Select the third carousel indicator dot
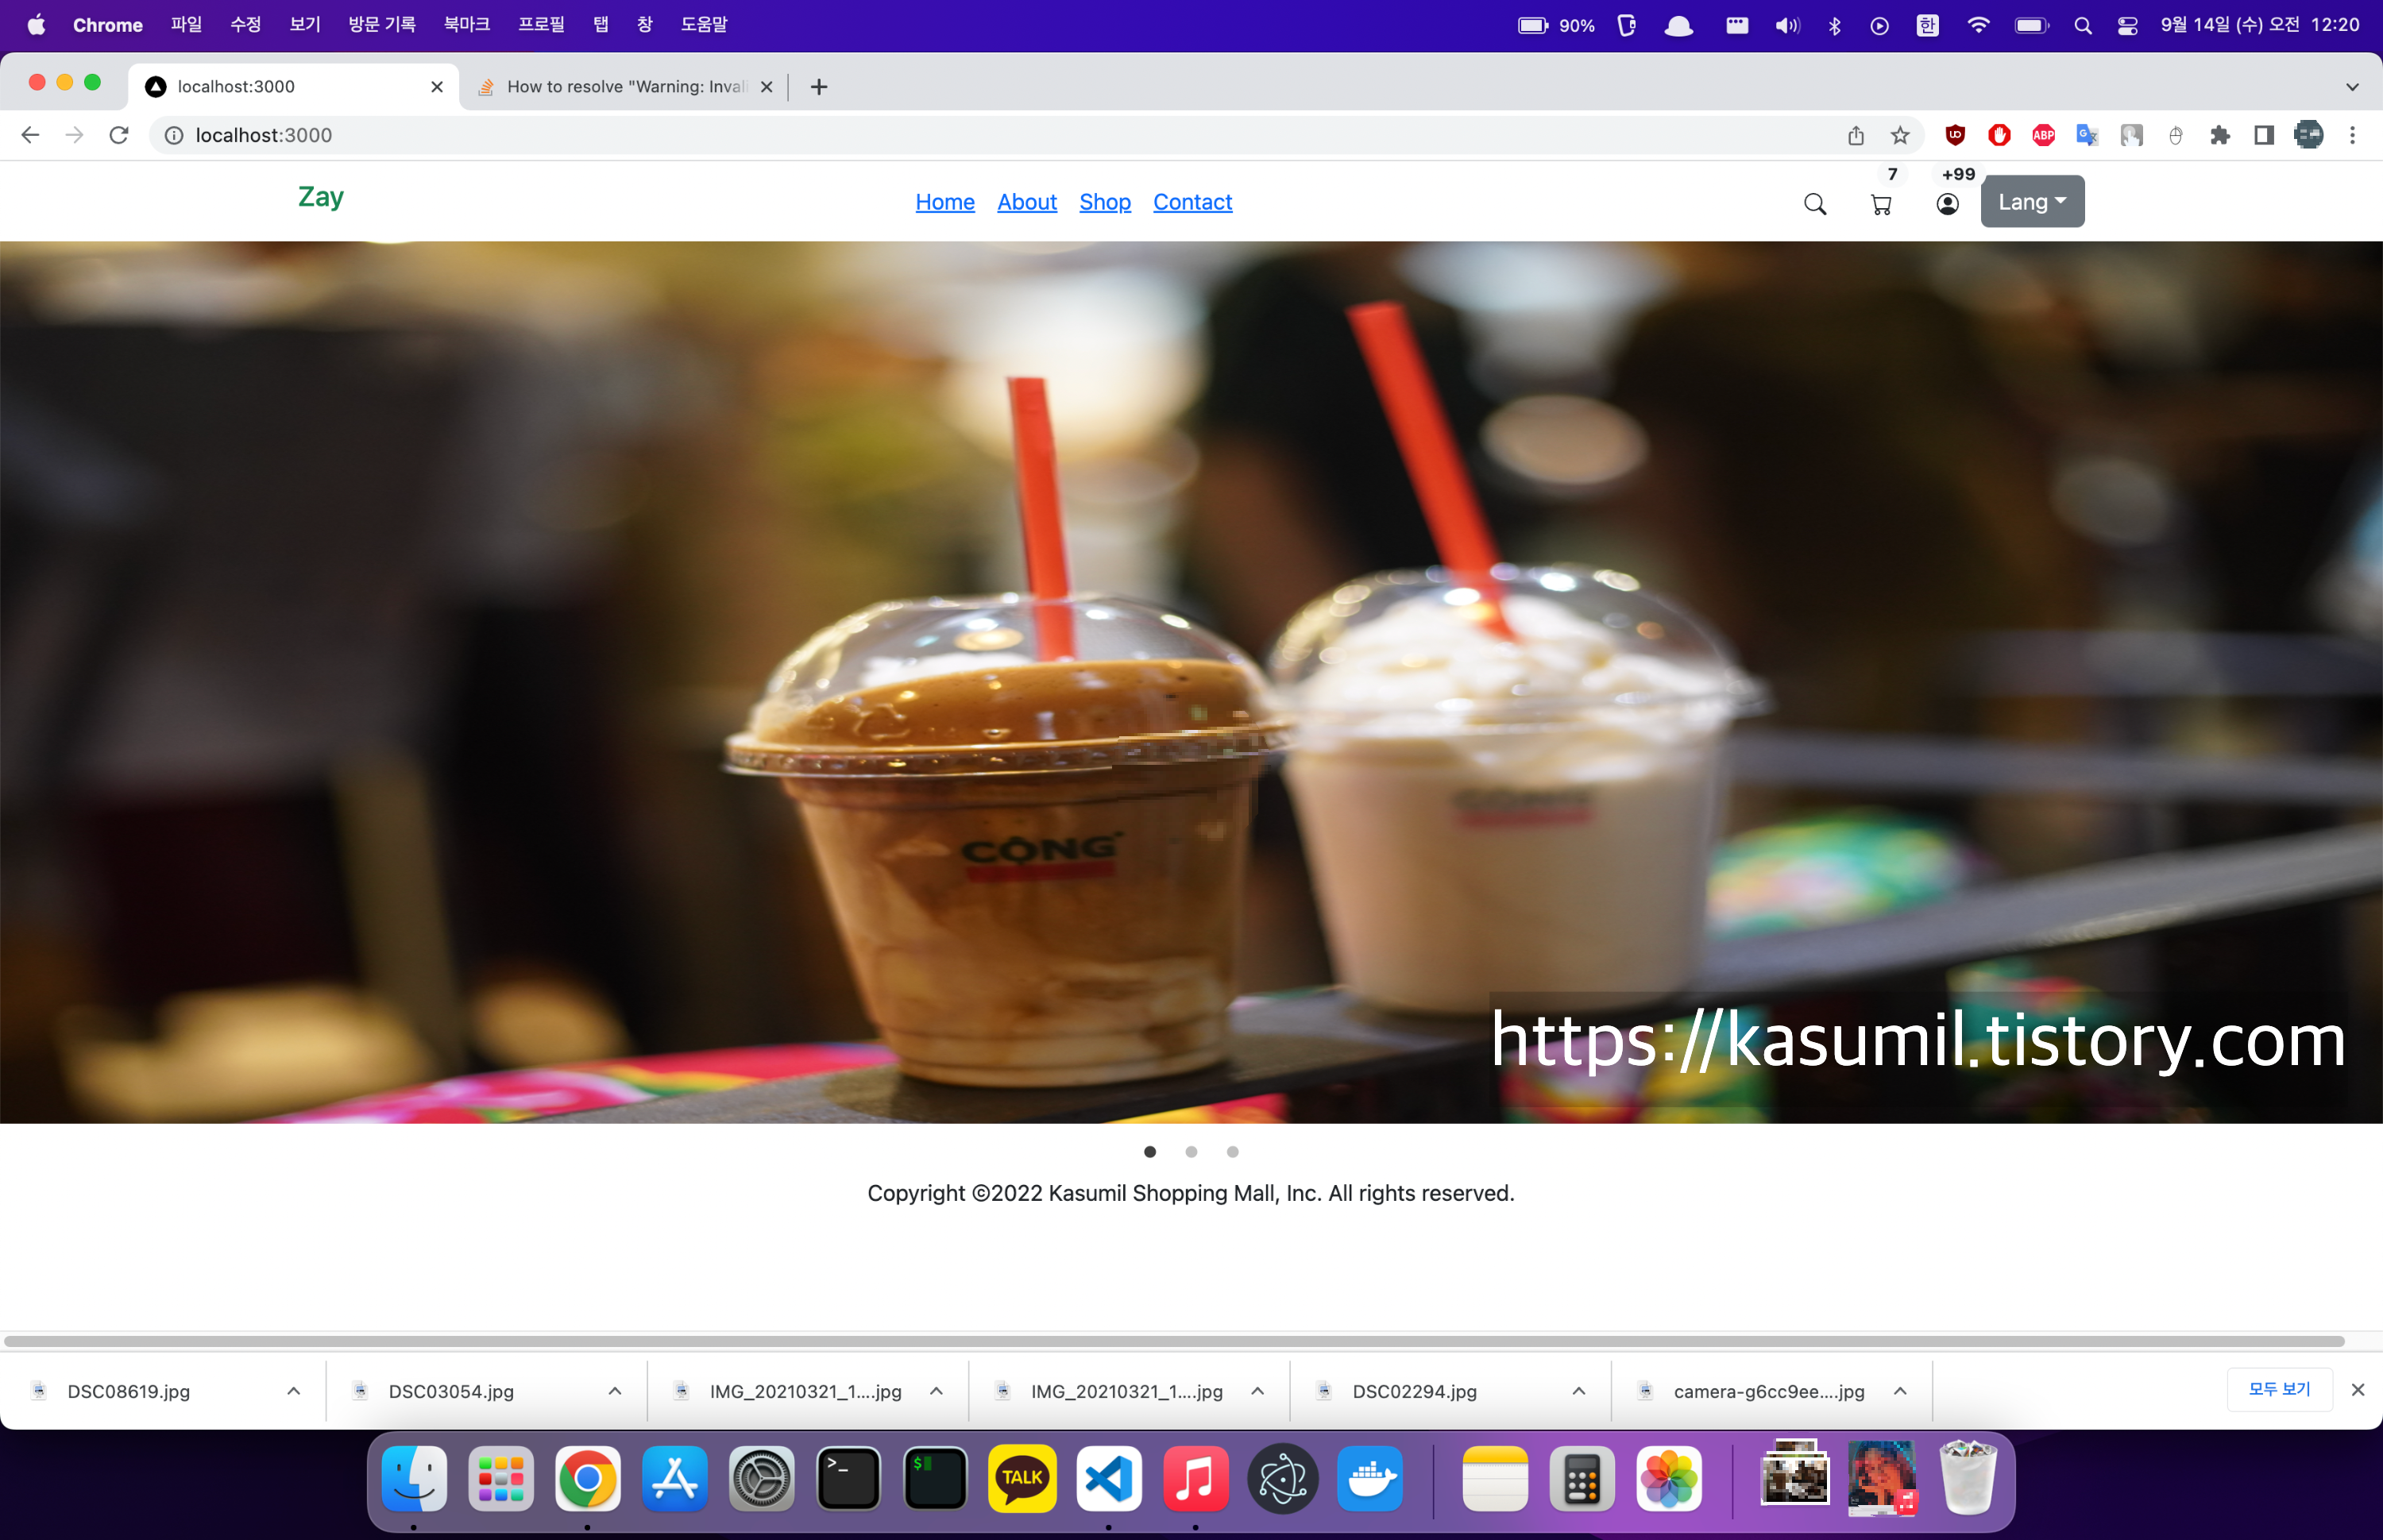Image resolution: width=2383 pixels, height=1540 pixels. coord(1232,1152)
